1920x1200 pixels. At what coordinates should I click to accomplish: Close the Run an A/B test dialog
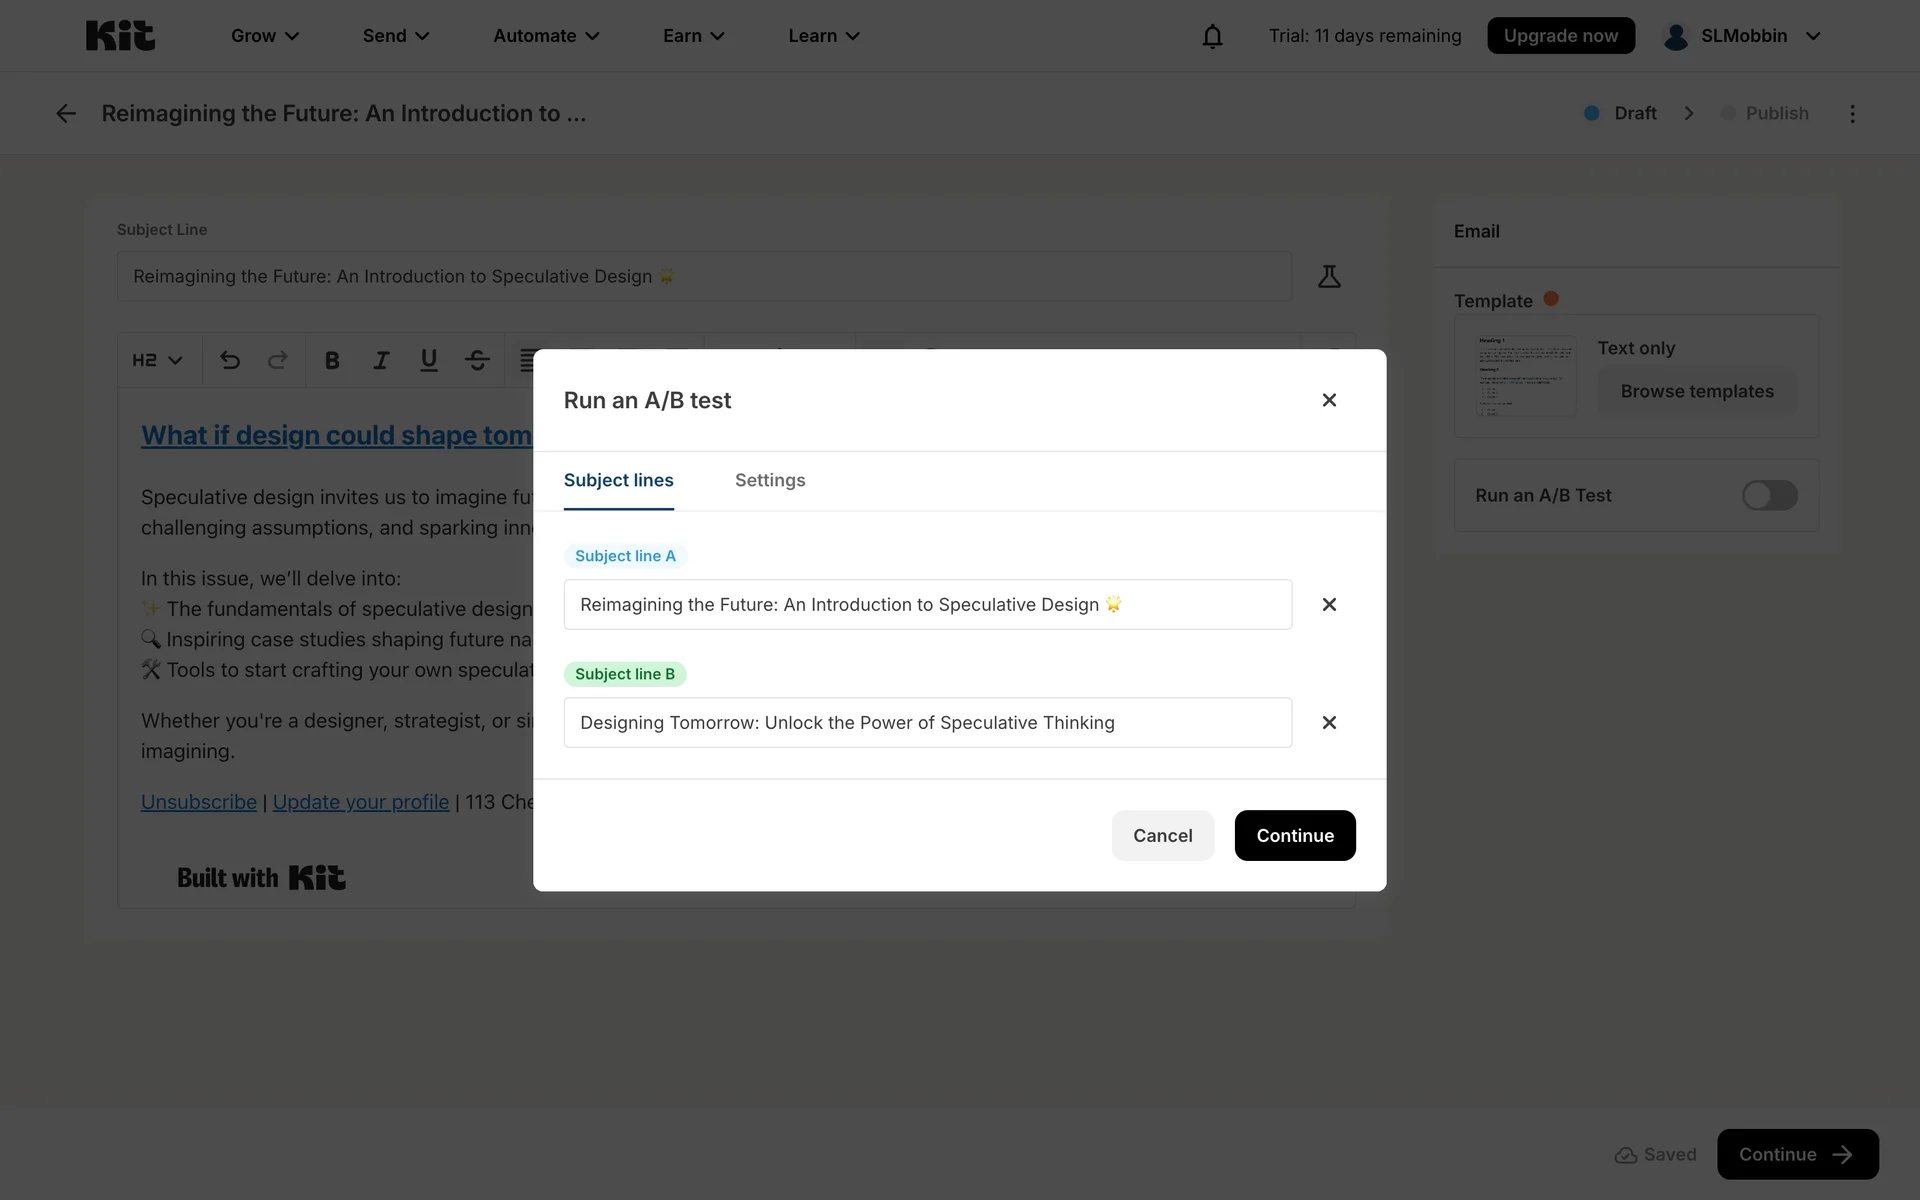[1329, 400]
